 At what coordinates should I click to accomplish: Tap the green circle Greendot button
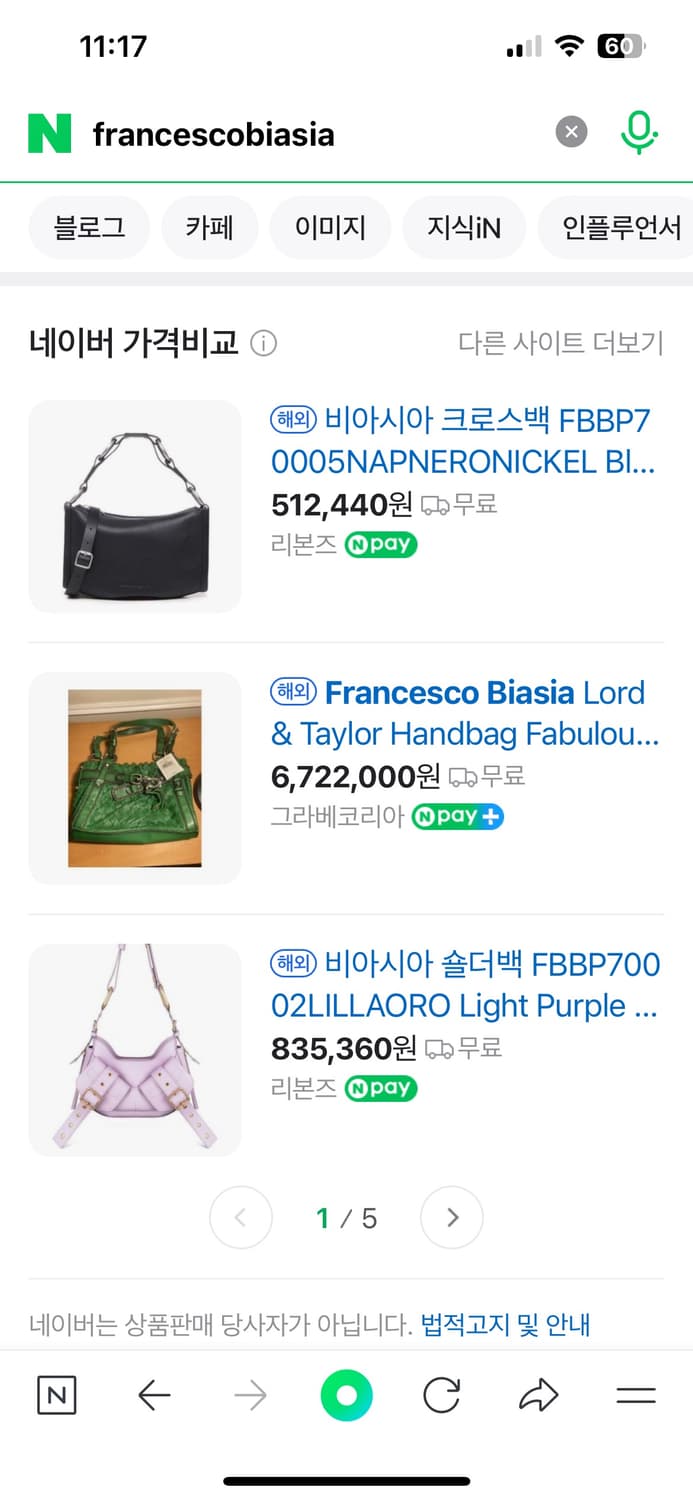coord(346,1395)
